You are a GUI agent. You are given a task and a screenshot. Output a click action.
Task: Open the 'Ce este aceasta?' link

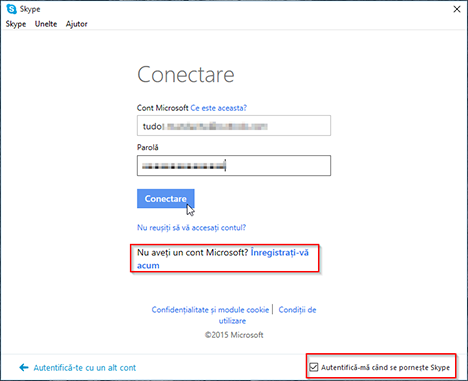[x=219, y=108]
